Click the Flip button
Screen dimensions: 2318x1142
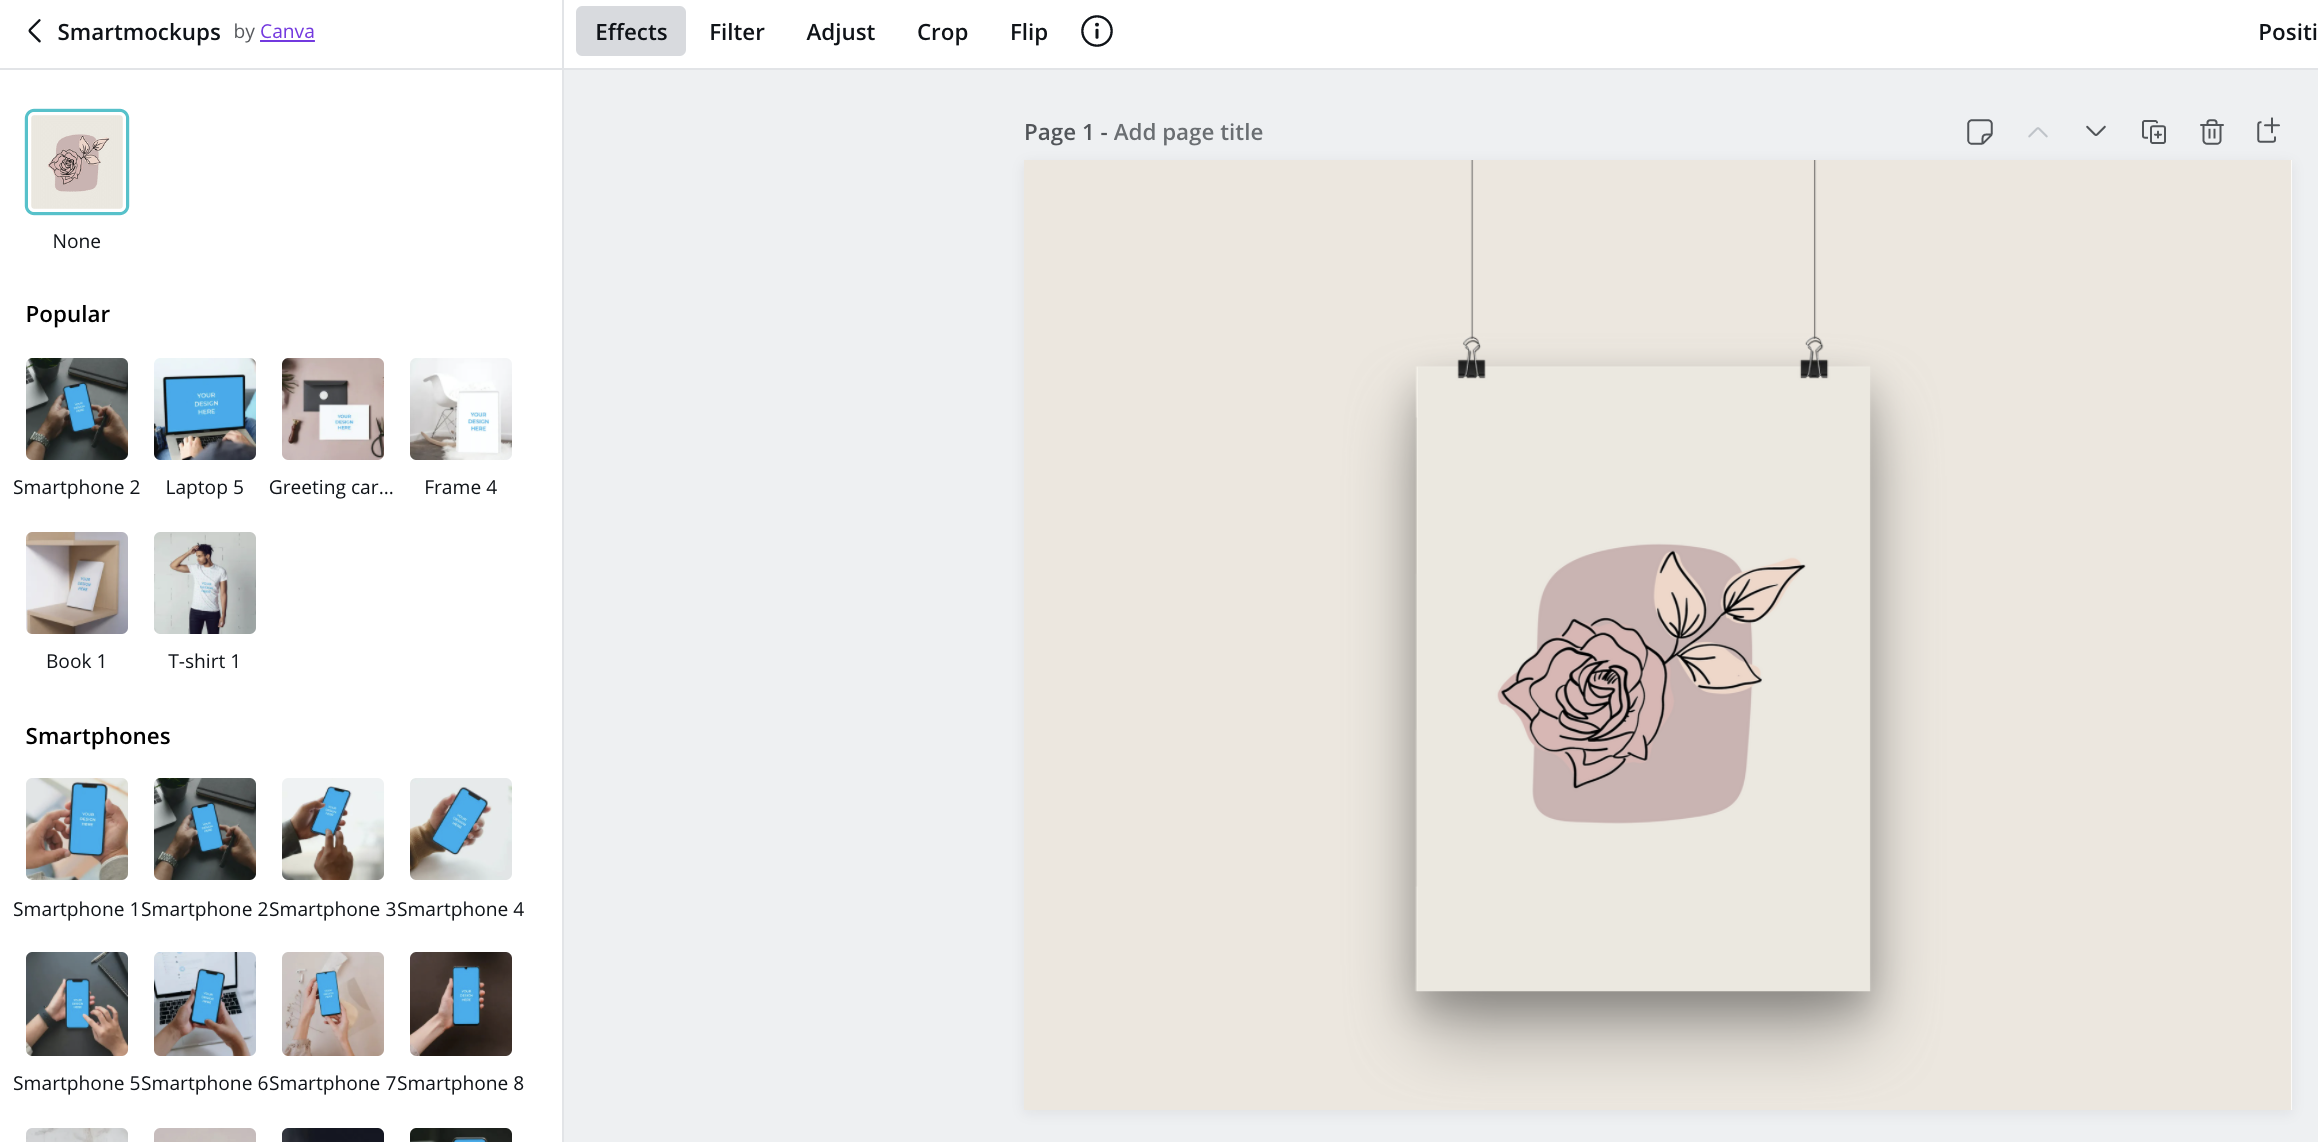pyautogui.click(x=1028, y=31)
